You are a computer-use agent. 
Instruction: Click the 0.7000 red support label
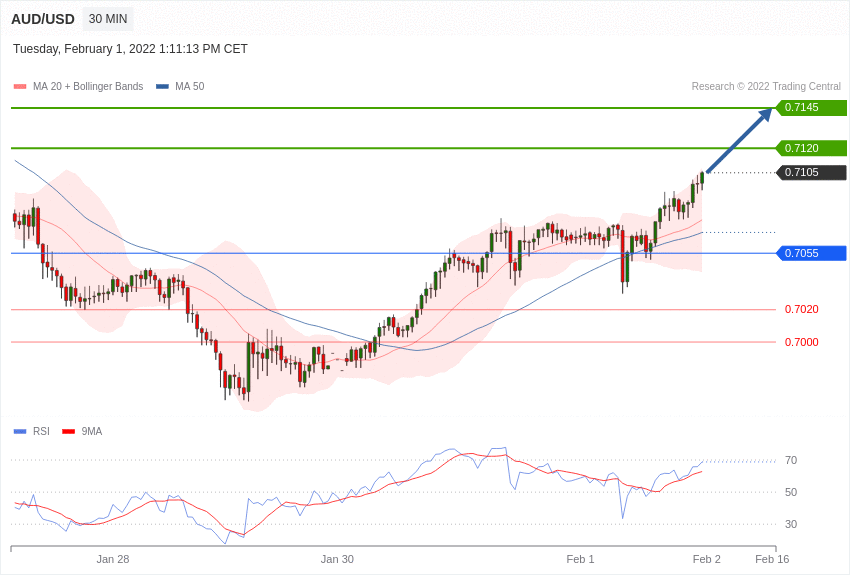[x=802, y=342]
